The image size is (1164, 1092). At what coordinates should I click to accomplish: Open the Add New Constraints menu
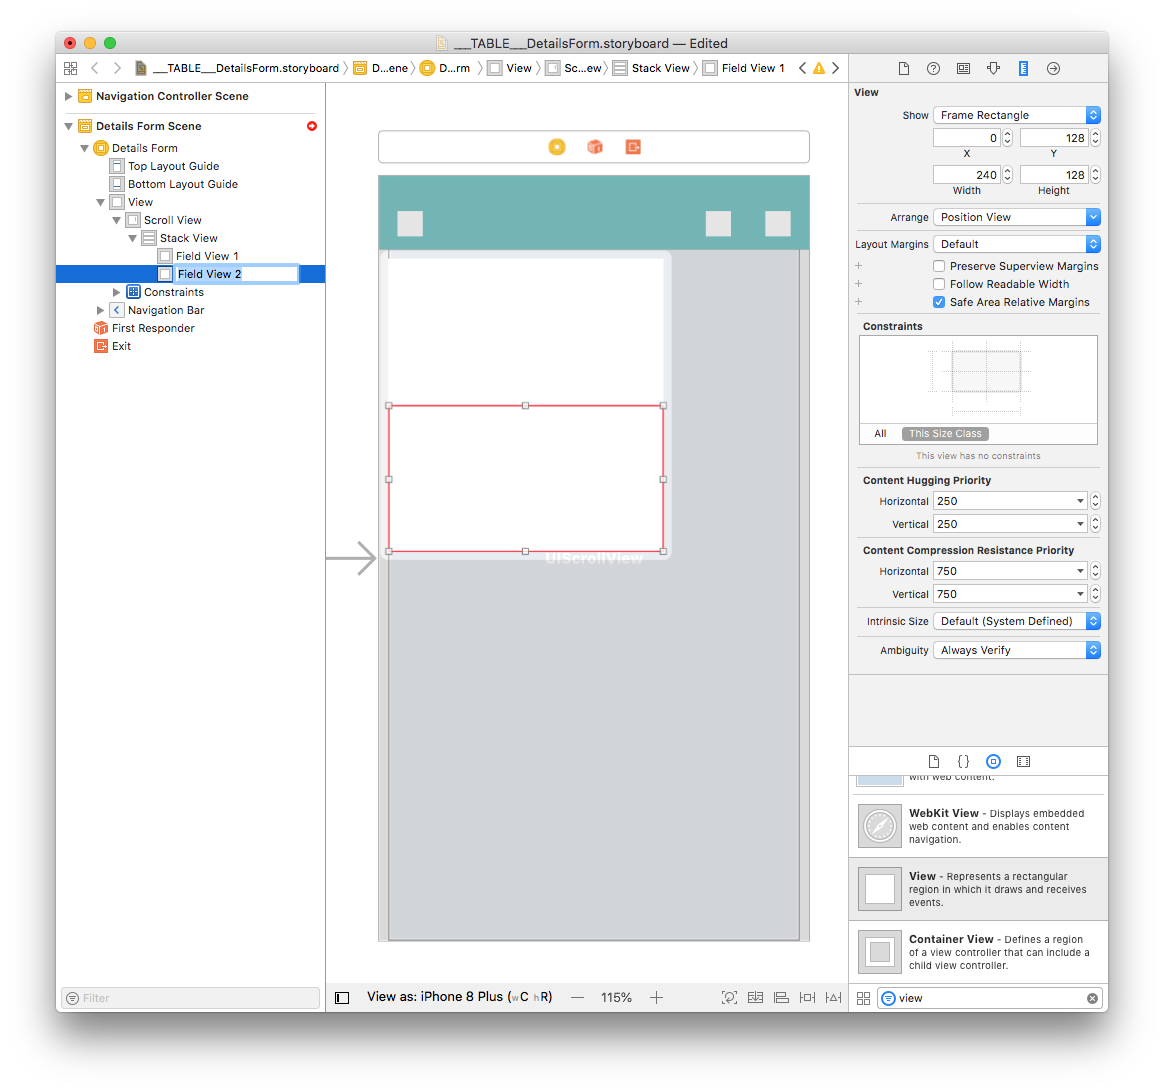(x=807, y=998)
